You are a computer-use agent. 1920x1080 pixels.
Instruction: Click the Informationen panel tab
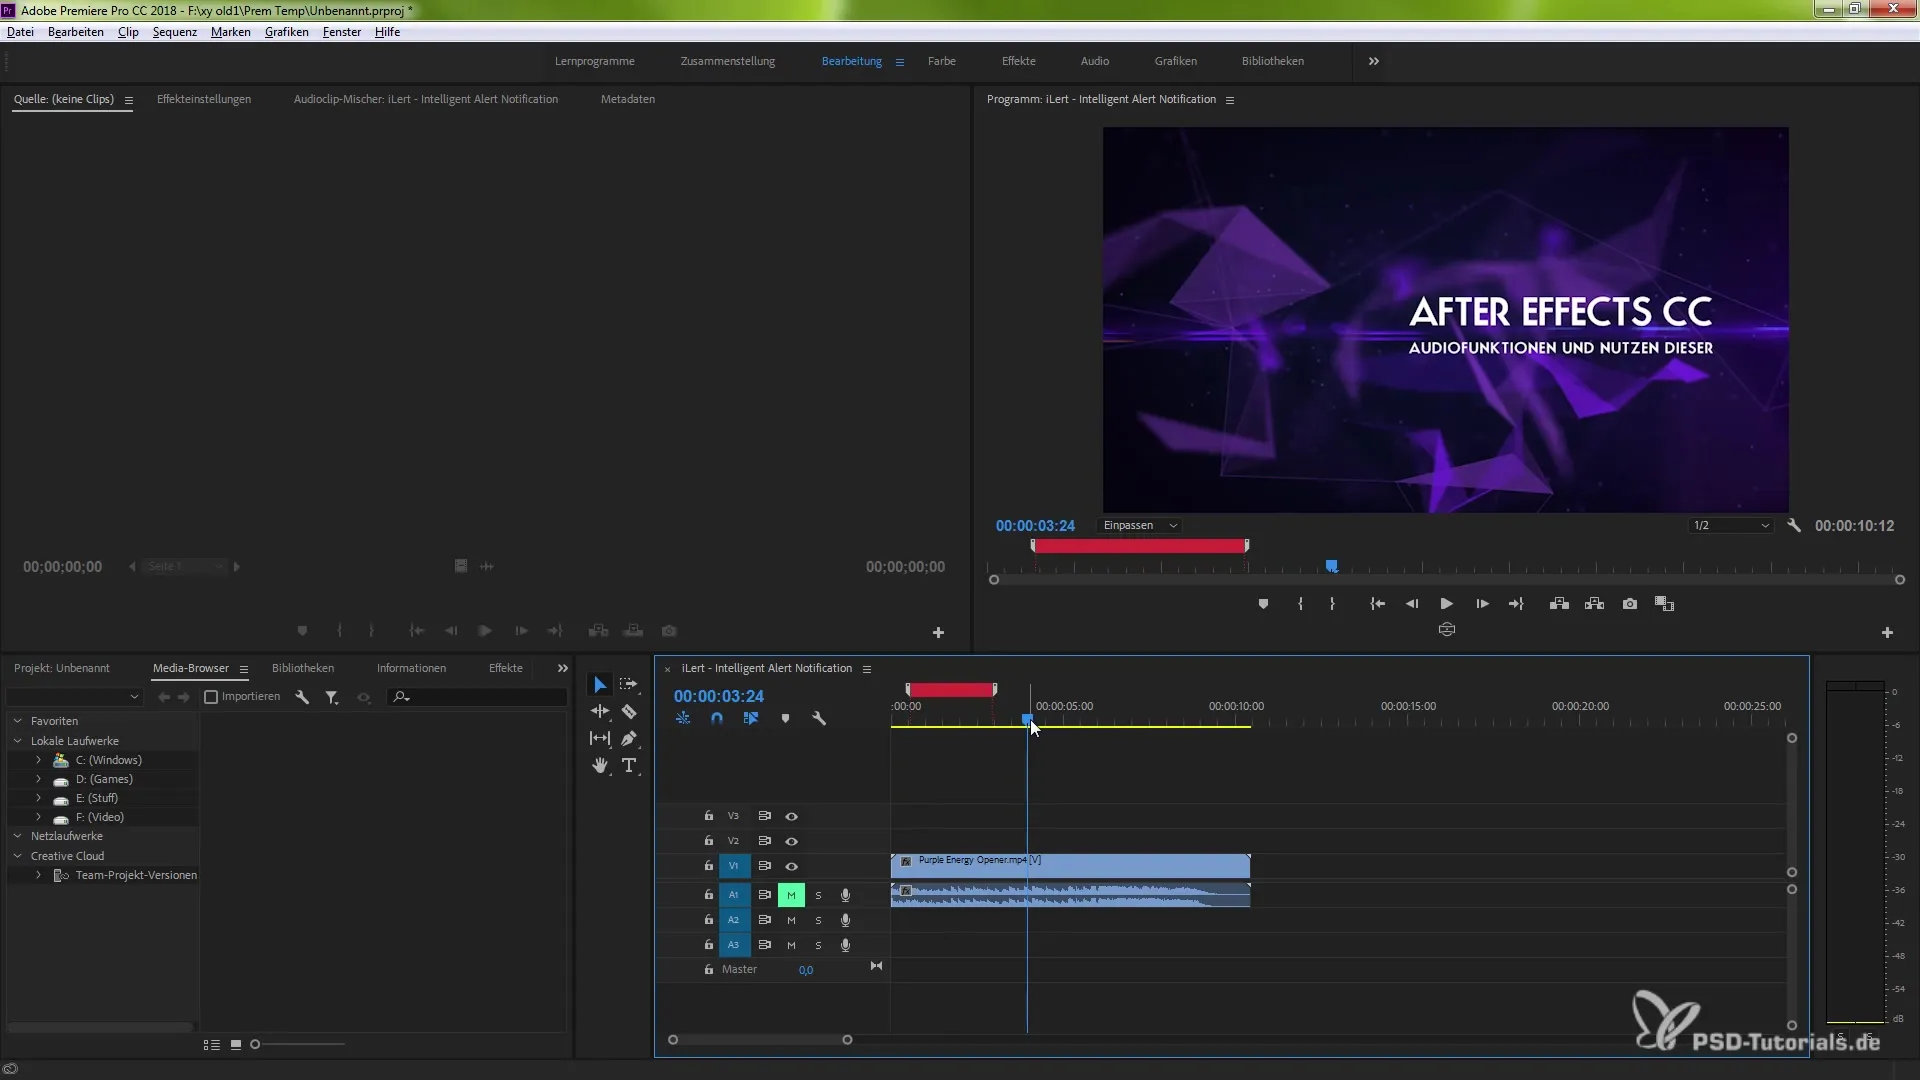click(411, 668)
